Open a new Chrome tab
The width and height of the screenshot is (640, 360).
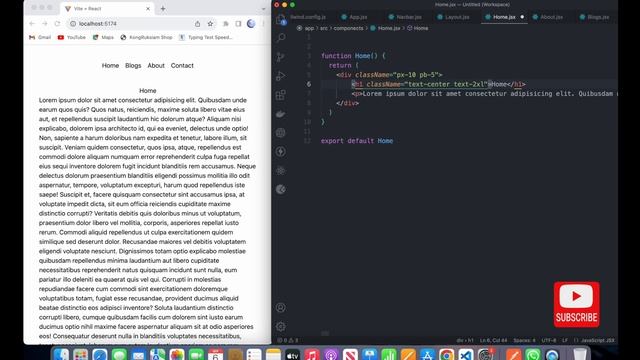(163, 9)
